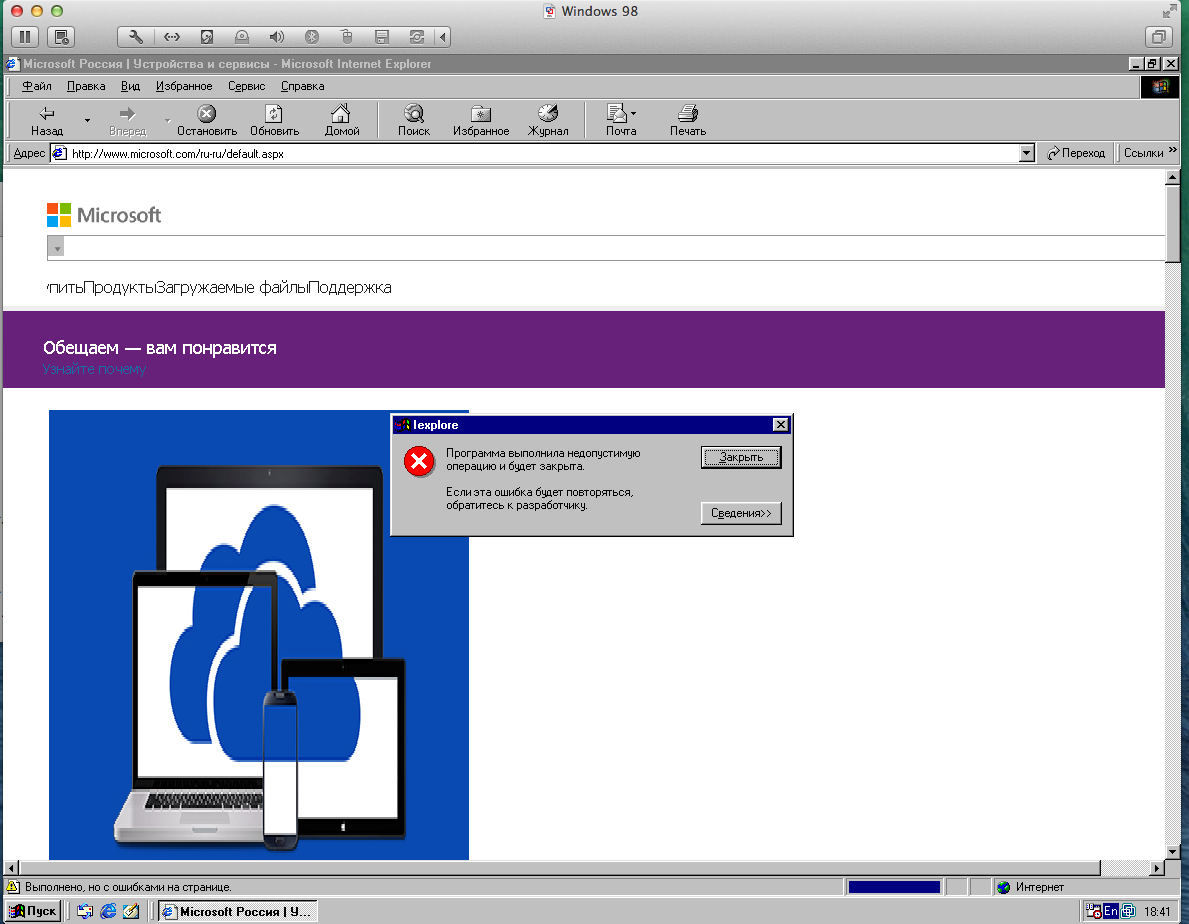Click the hard disk icon in VM toolbar
Image resolution: width=1189 pixels, height=924 pixels.
click(206, 36)
